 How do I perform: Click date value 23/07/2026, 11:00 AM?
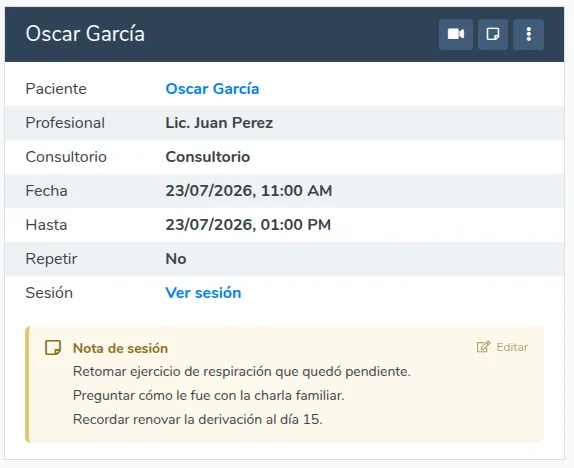click(249, 191)
